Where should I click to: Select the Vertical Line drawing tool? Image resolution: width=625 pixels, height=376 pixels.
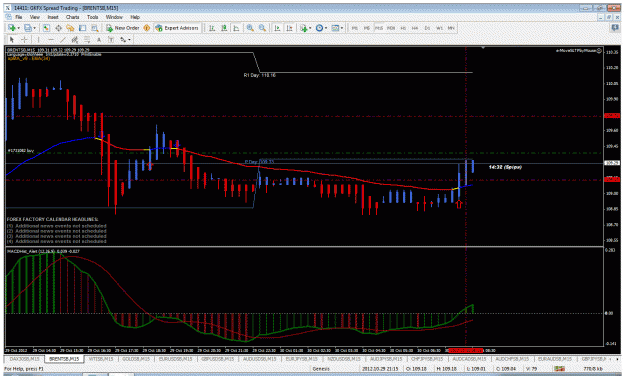click(x=38, y=39)
